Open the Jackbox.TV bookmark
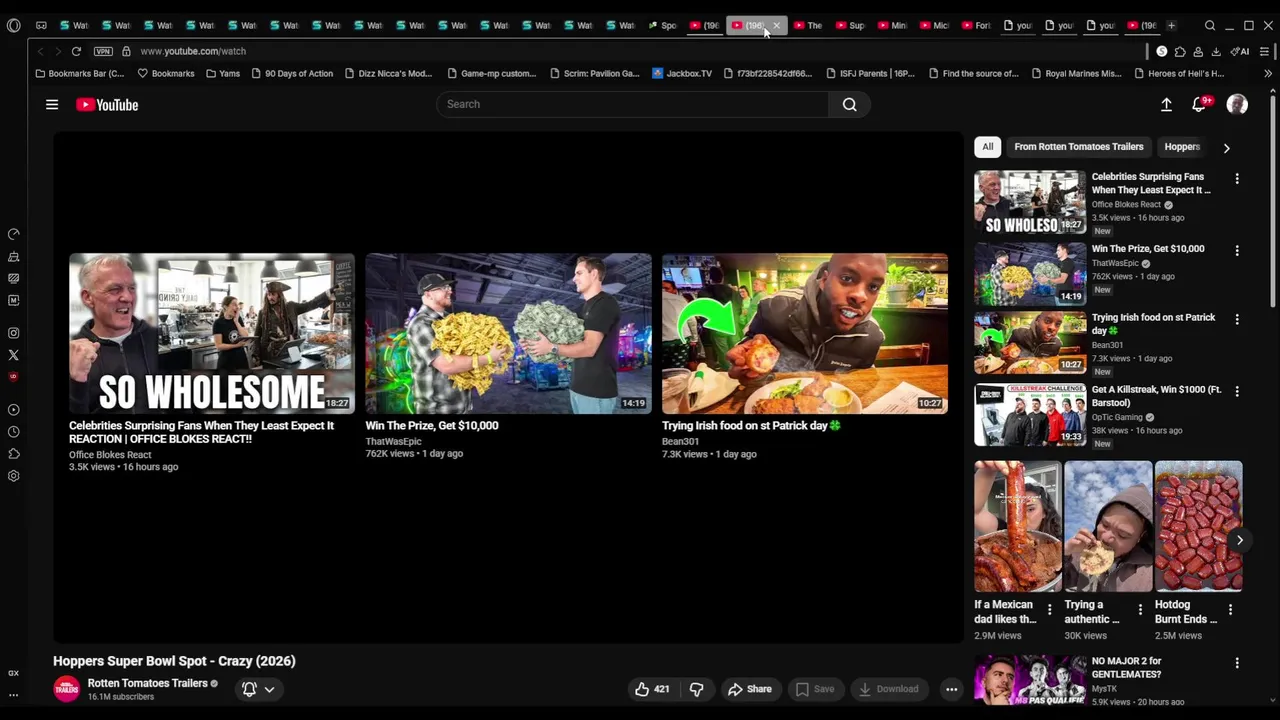The width and height of the screenshot is (1280, 720). 682,73
